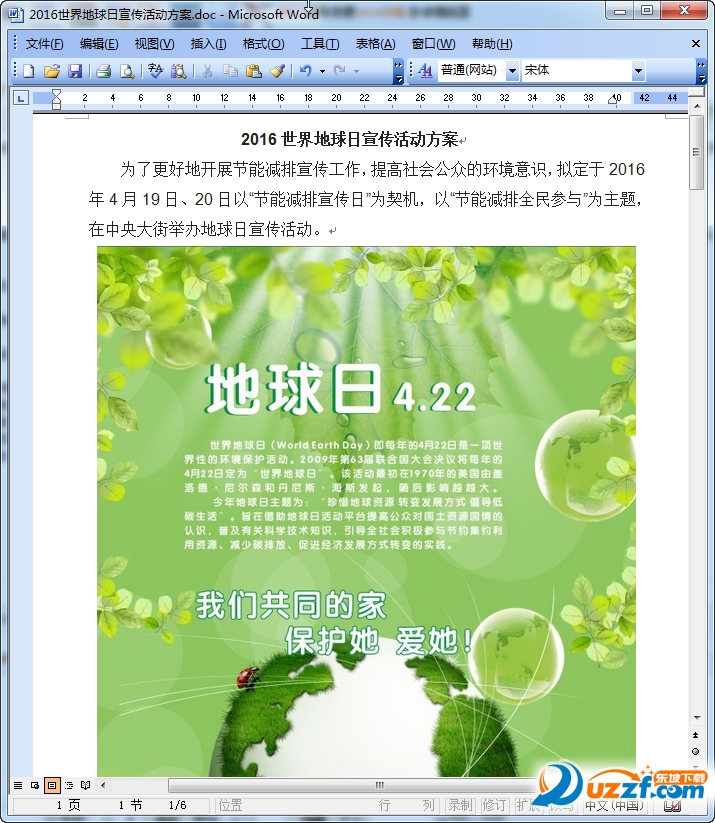Viewport: 715px width, 823px height.
Task: Click the vertical scrollbar thumb
Action: 697,152
